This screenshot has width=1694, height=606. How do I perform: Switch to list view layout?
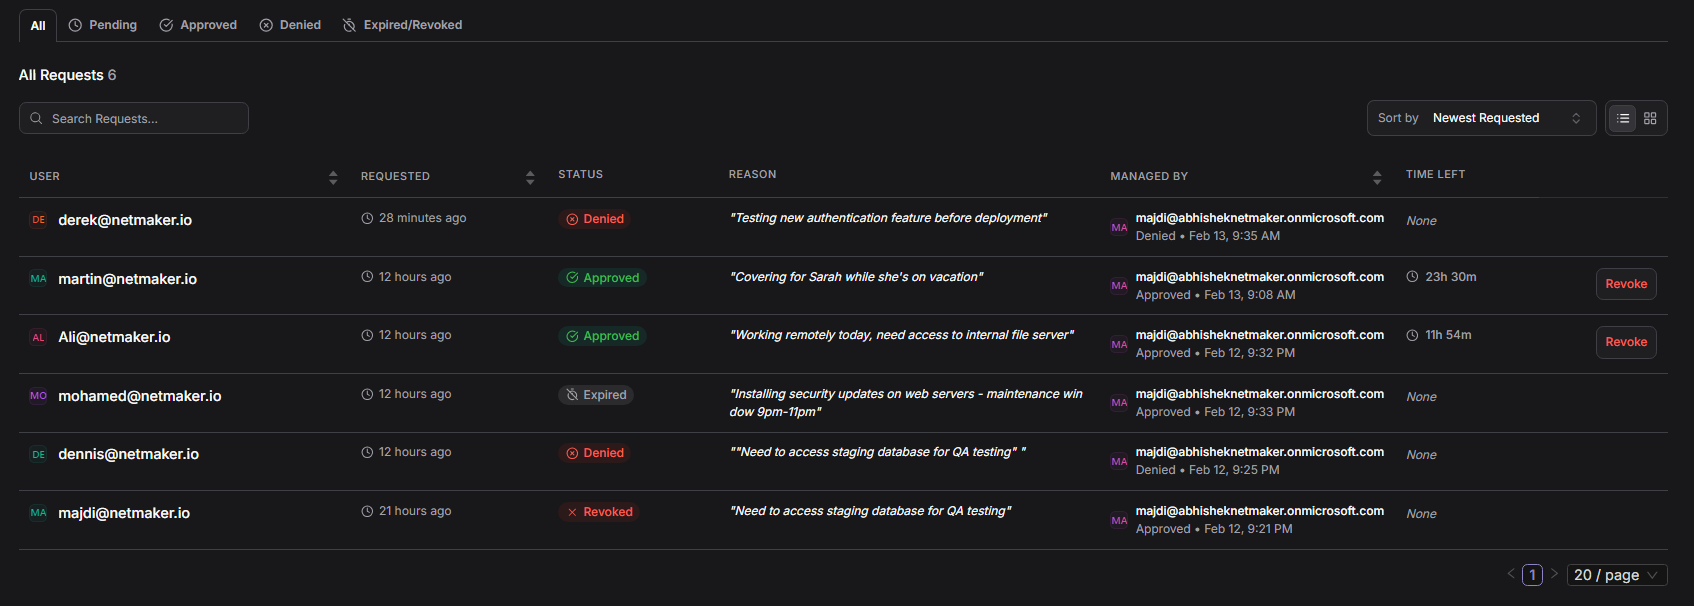pos(1623,118)
